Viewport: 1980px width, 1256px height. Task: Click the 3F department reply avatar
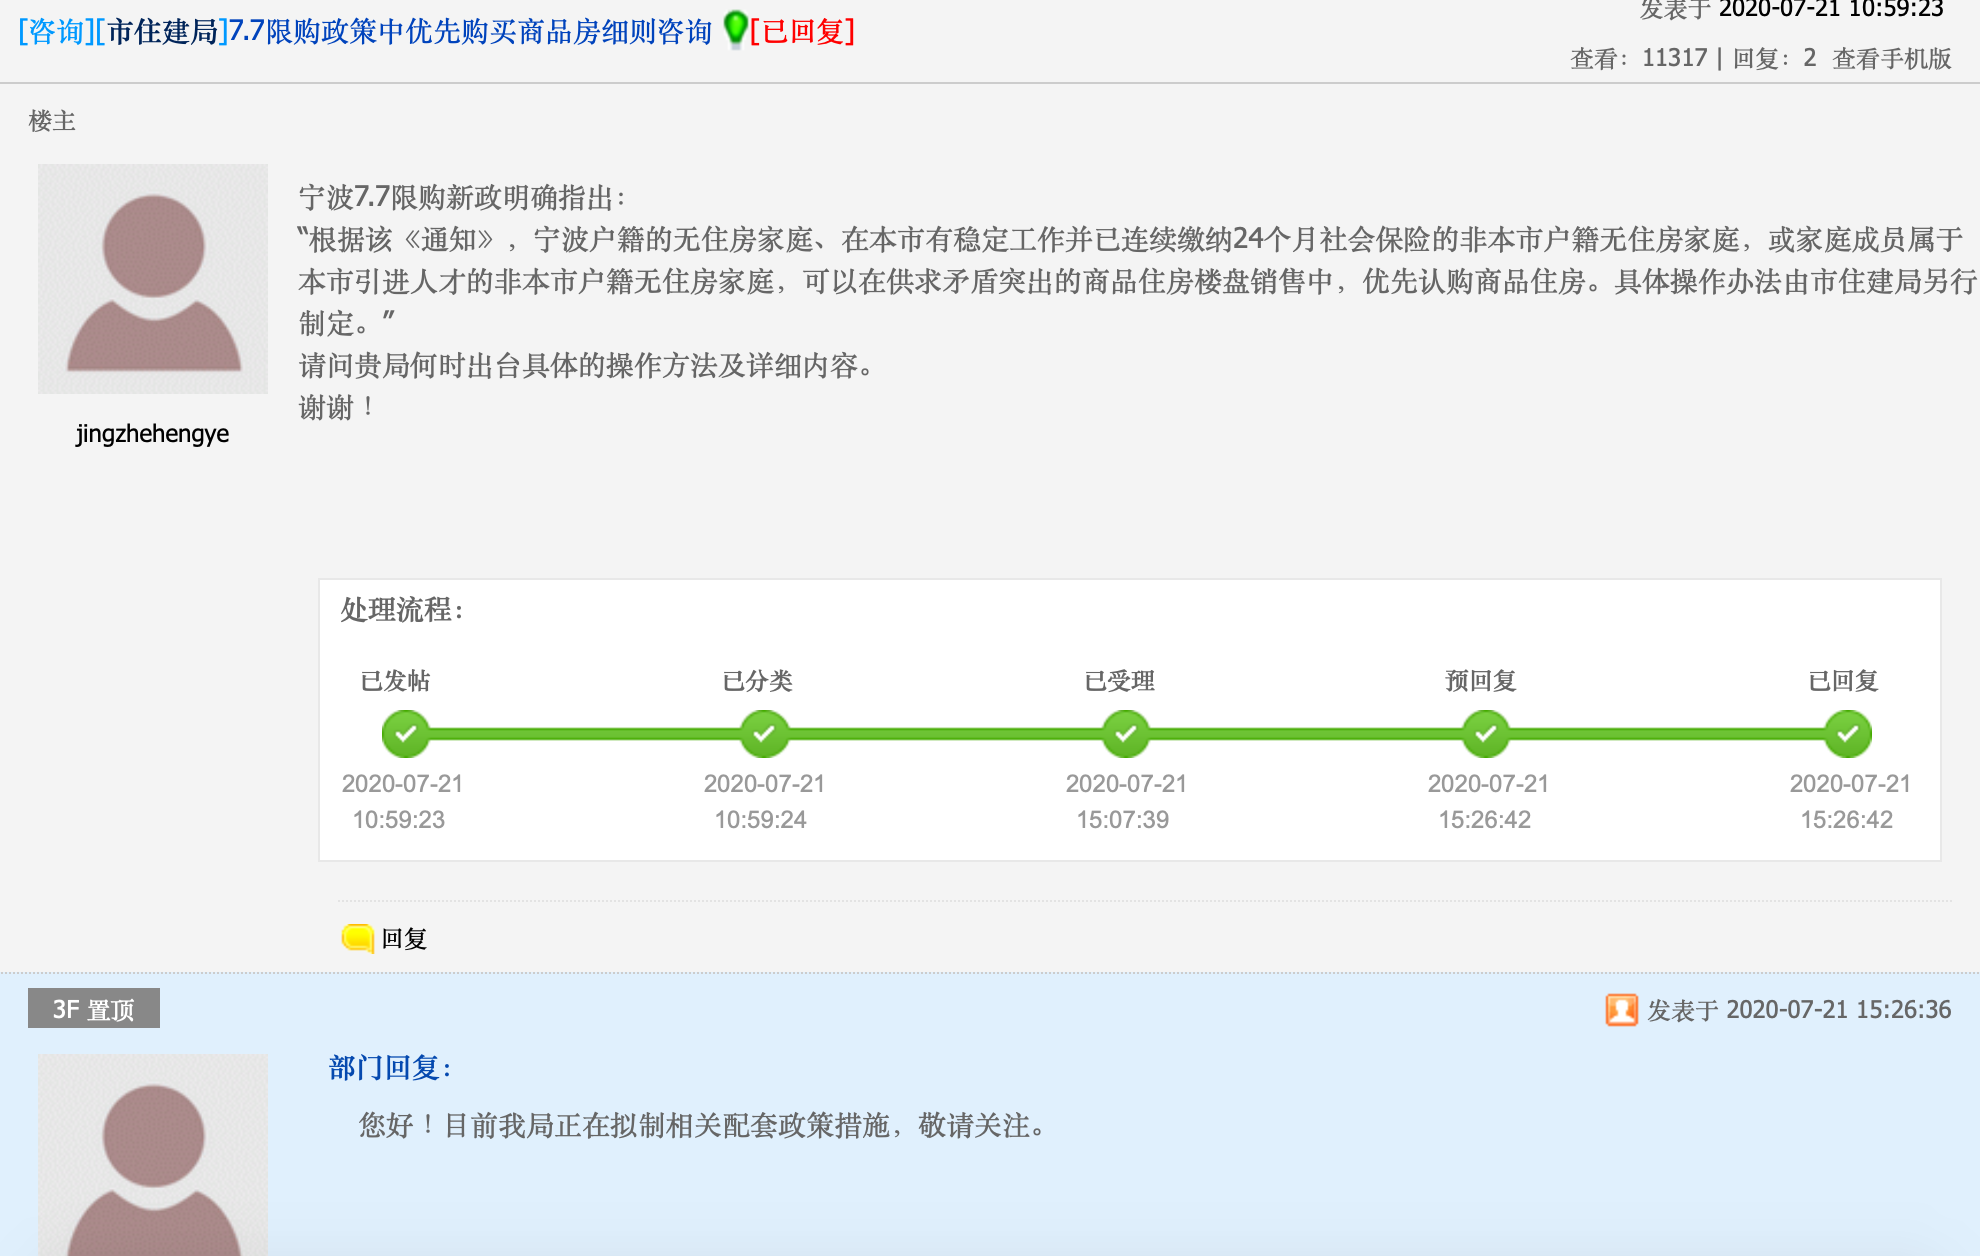pyautogui.click(x=153, y=1155)
